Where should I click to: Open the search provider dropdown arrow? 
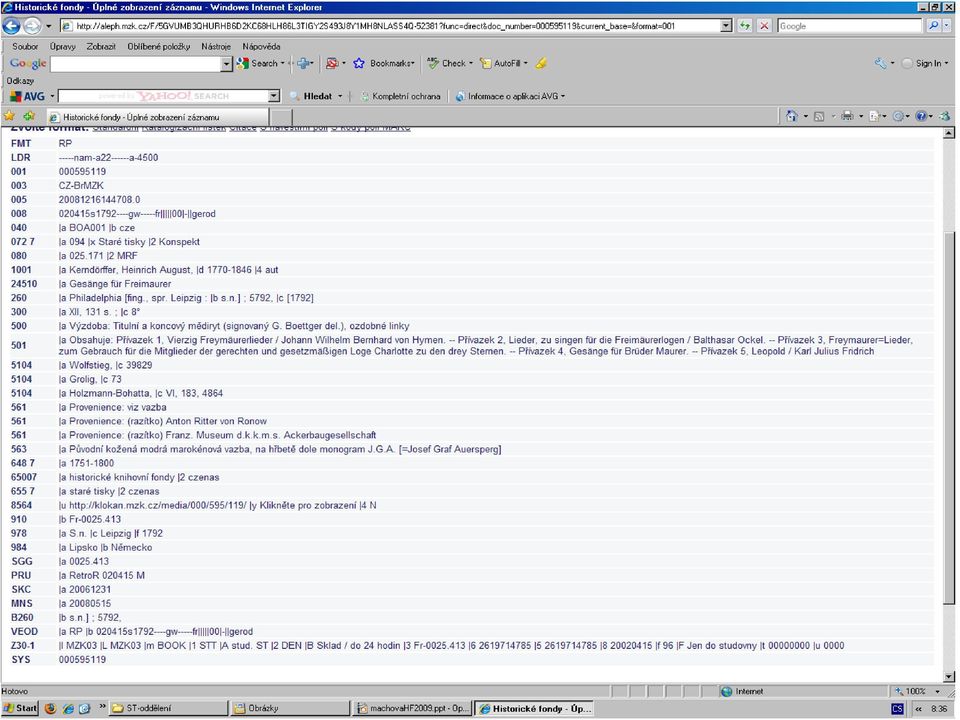pos(947,26)
